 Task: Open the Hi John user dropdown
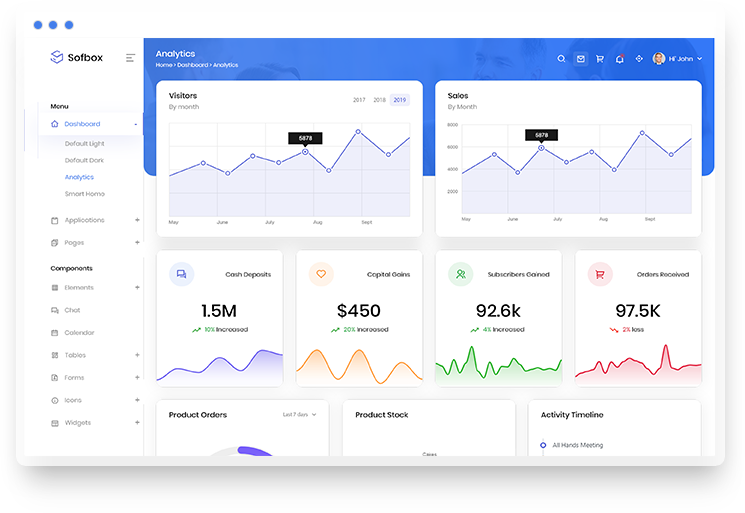(x=678, y=59)
